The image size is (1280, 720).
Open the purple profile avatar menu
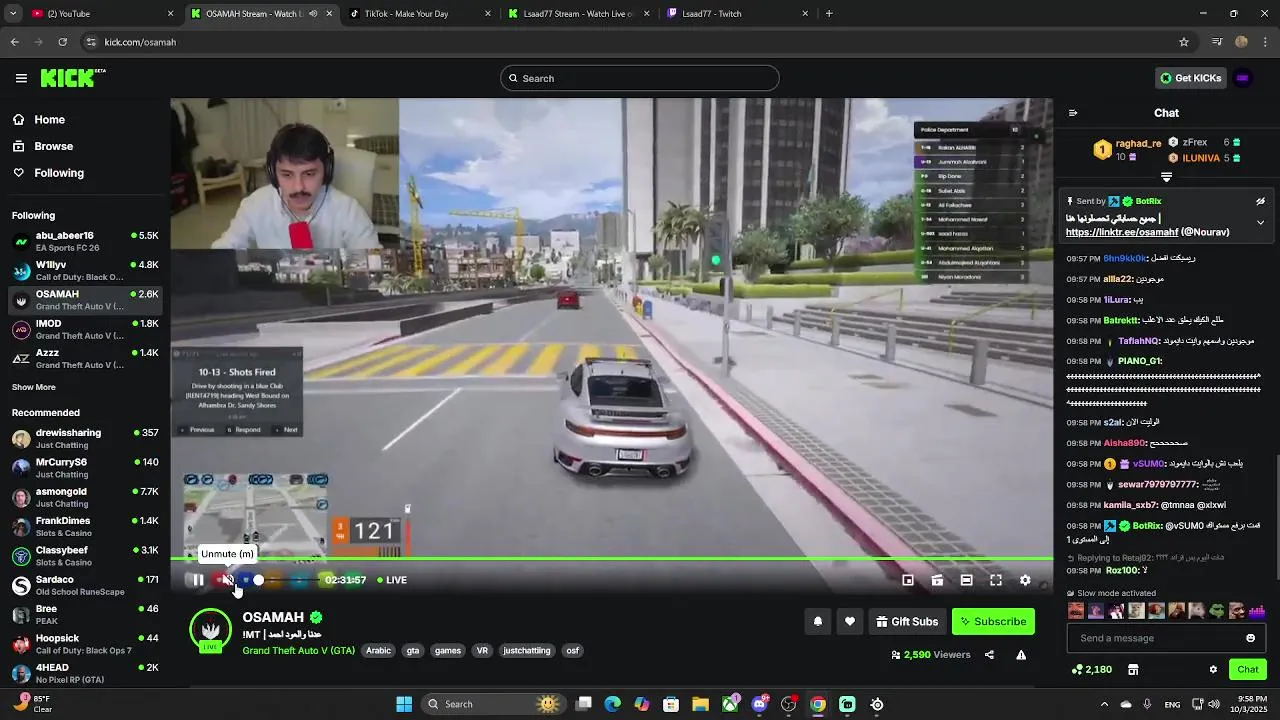coord(1242,78)
